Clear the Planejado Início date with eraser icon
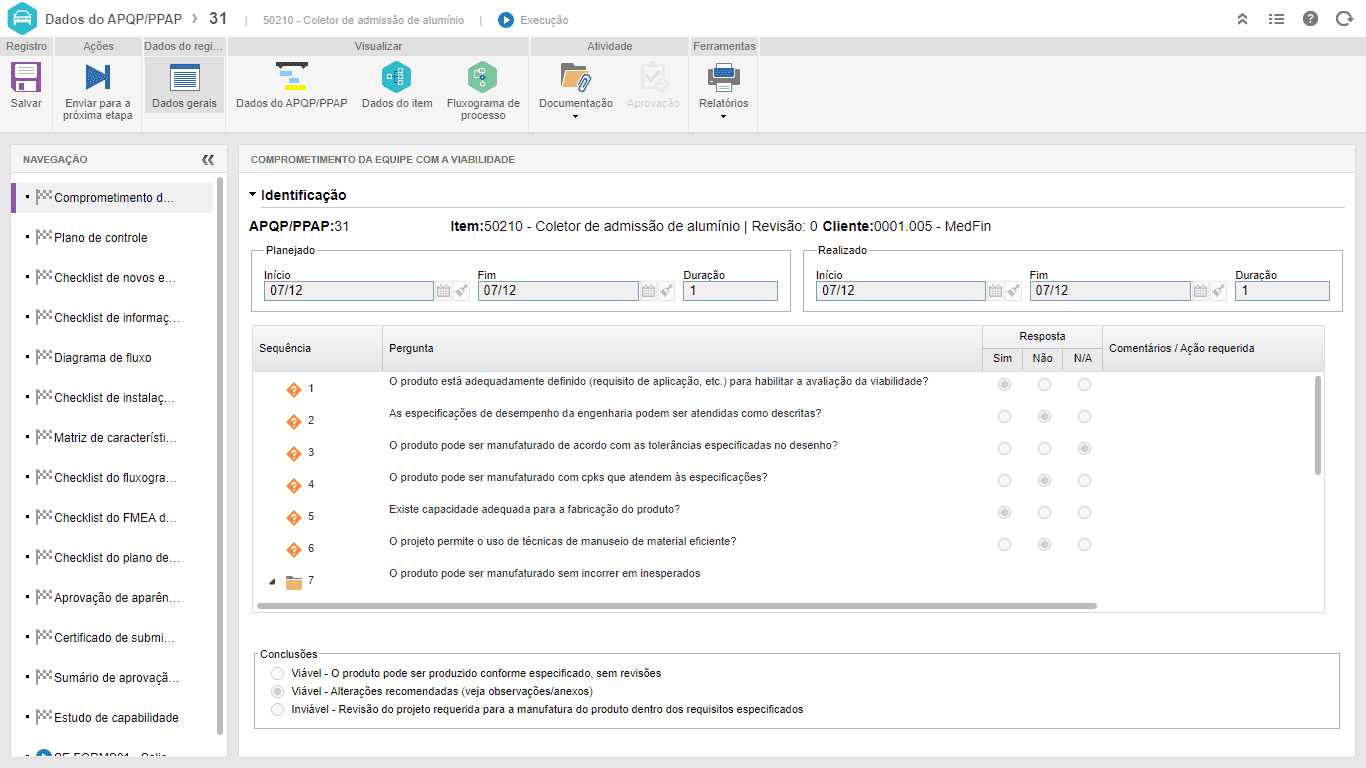 tap(461, 291)
